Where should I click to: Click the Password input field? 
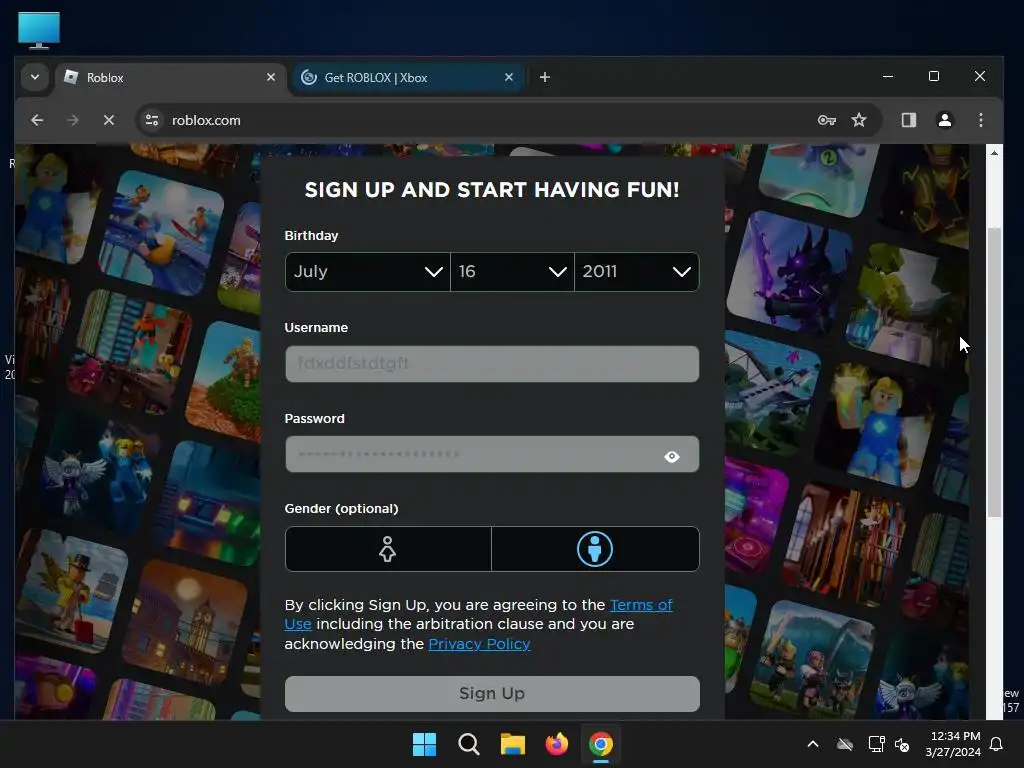[x=492, y=455]
